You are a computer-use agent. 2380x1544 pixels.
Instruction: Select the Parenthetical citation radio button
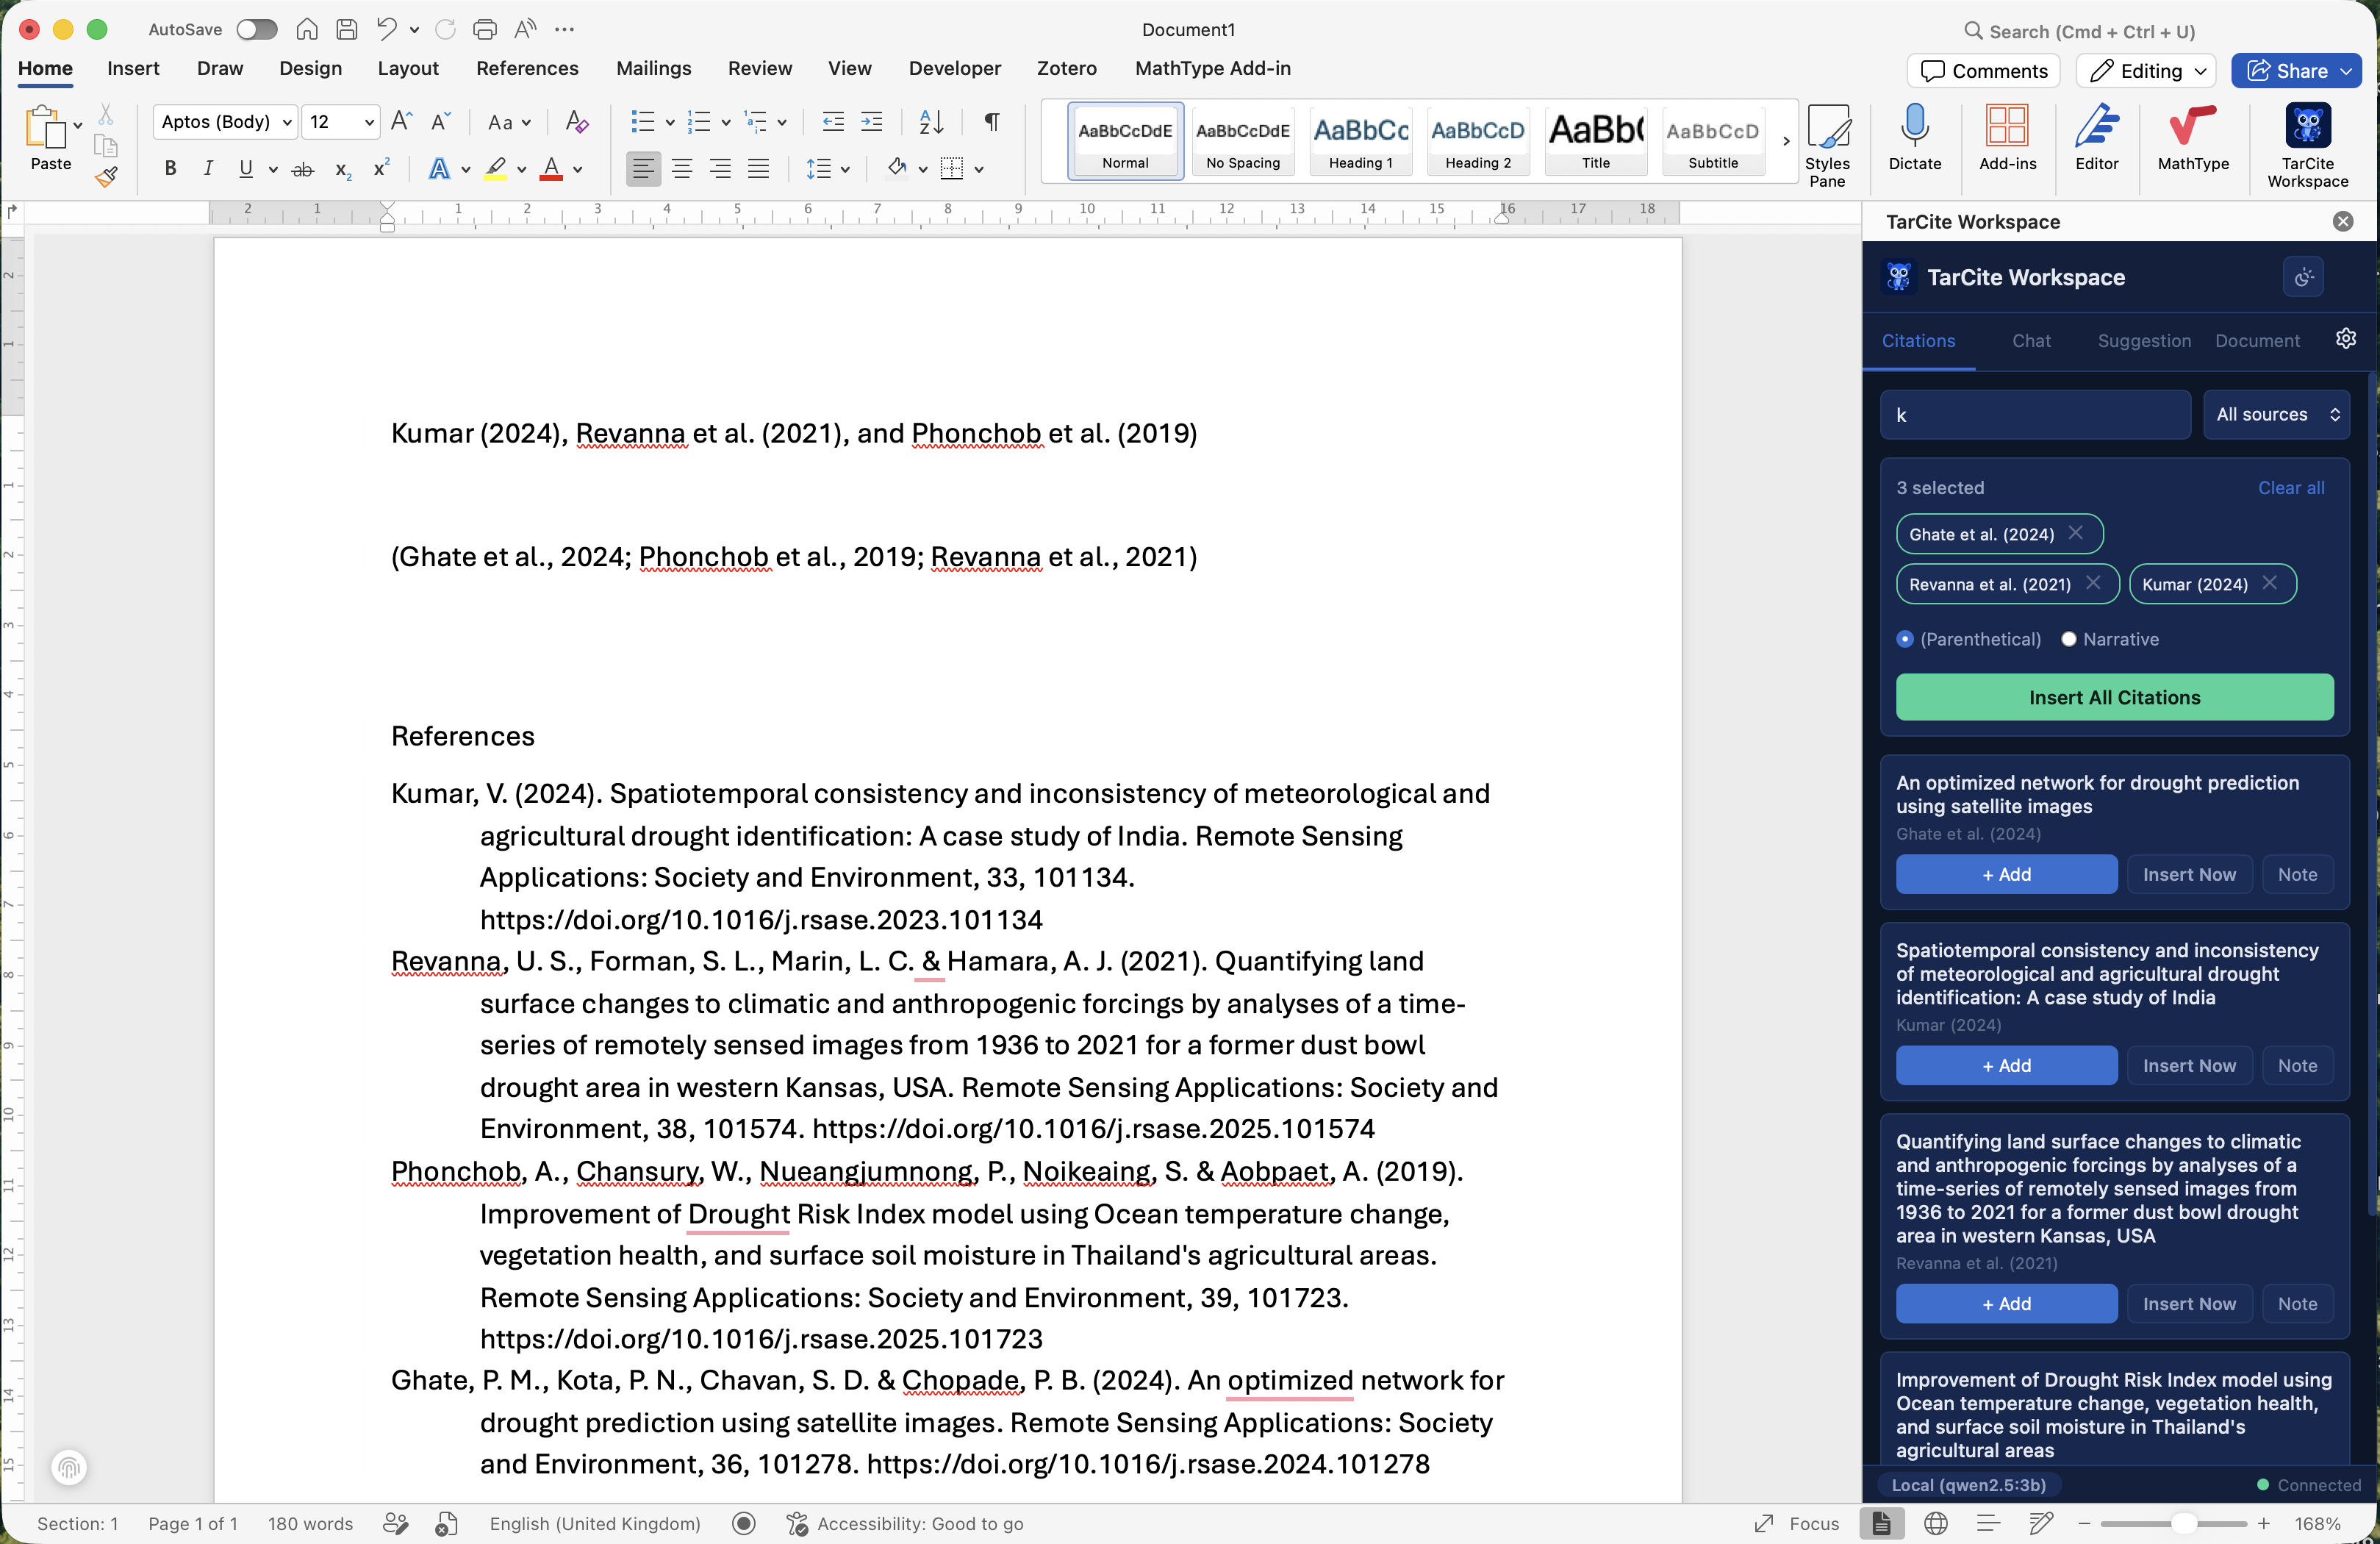click(1904, 639)
